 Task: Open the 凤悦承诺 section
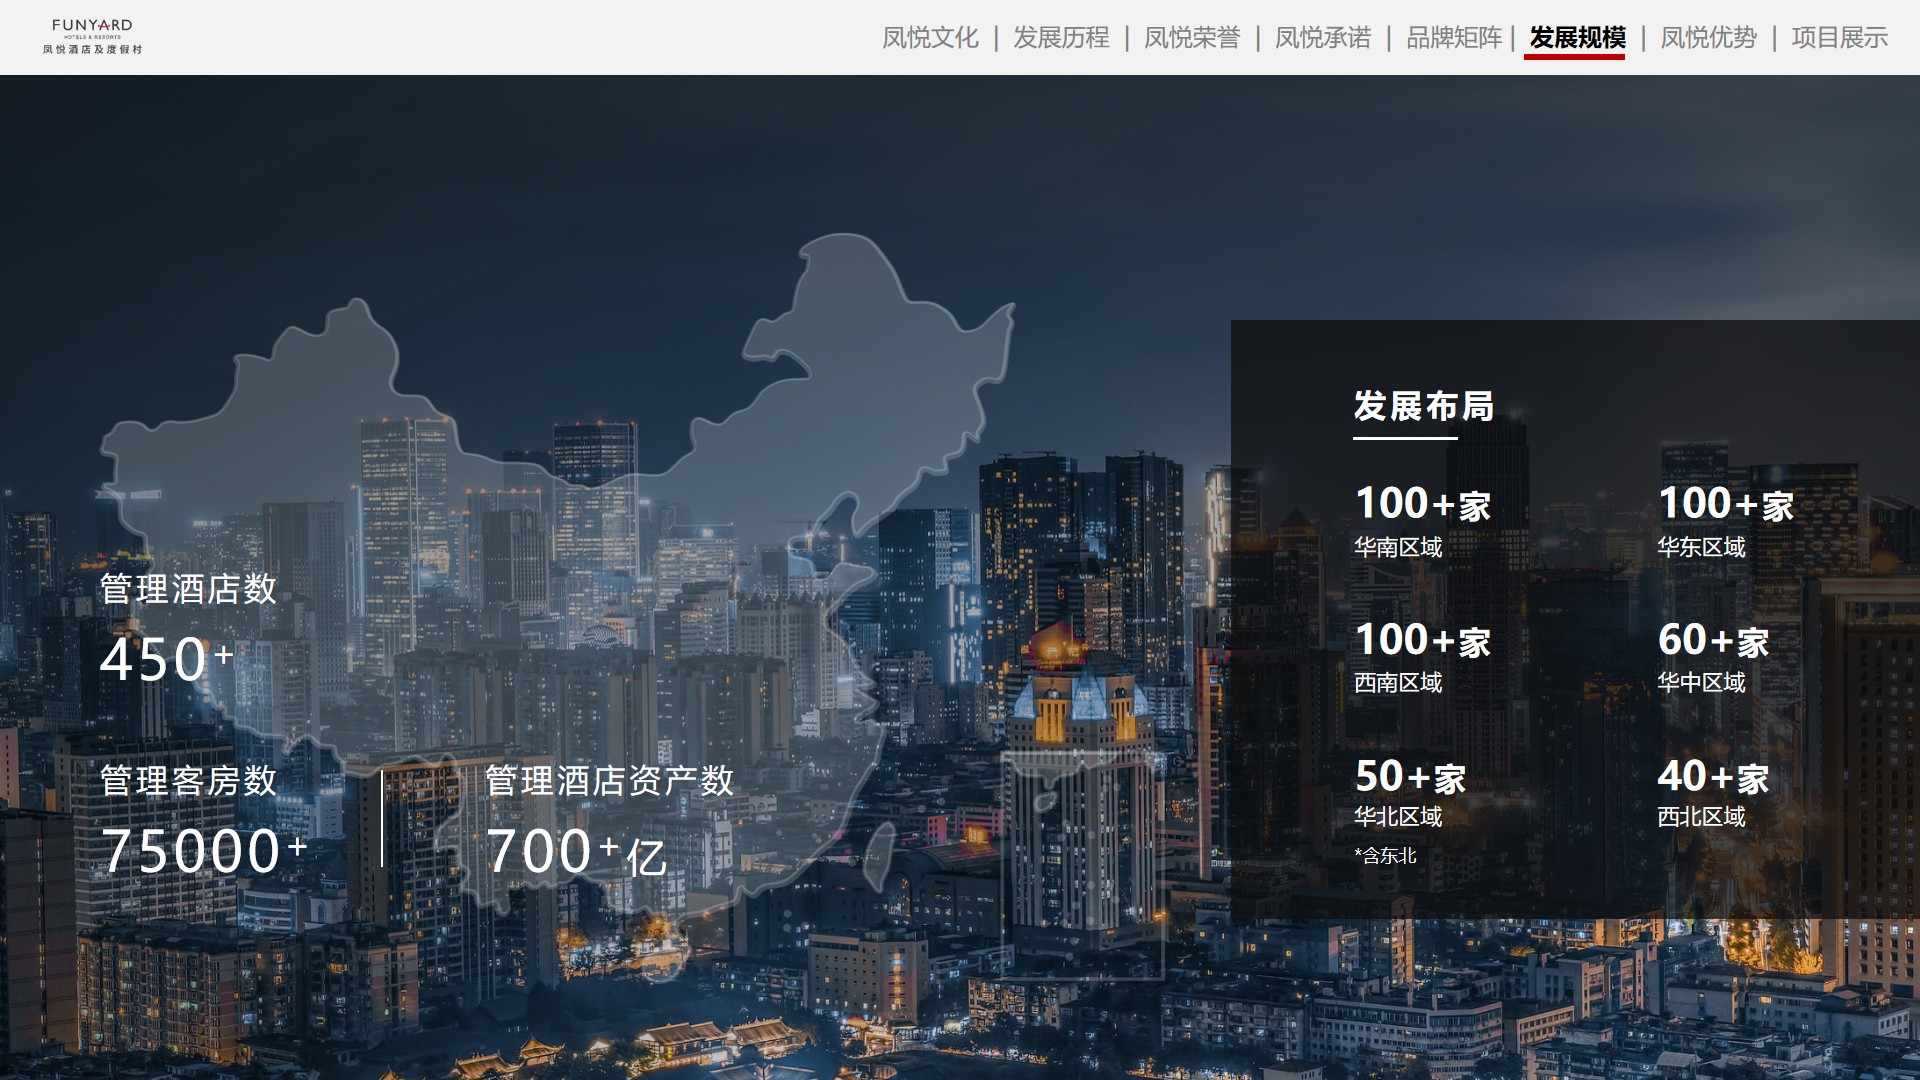(x=1322, y=38)
